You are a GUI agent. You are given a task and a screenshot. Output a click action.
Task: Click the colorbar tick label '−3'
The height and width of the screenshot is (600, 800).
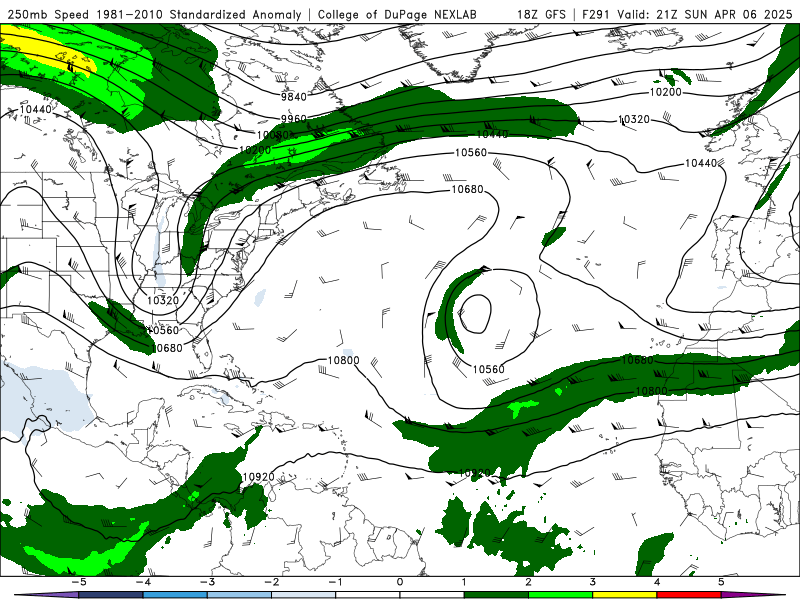click(207, 582)
